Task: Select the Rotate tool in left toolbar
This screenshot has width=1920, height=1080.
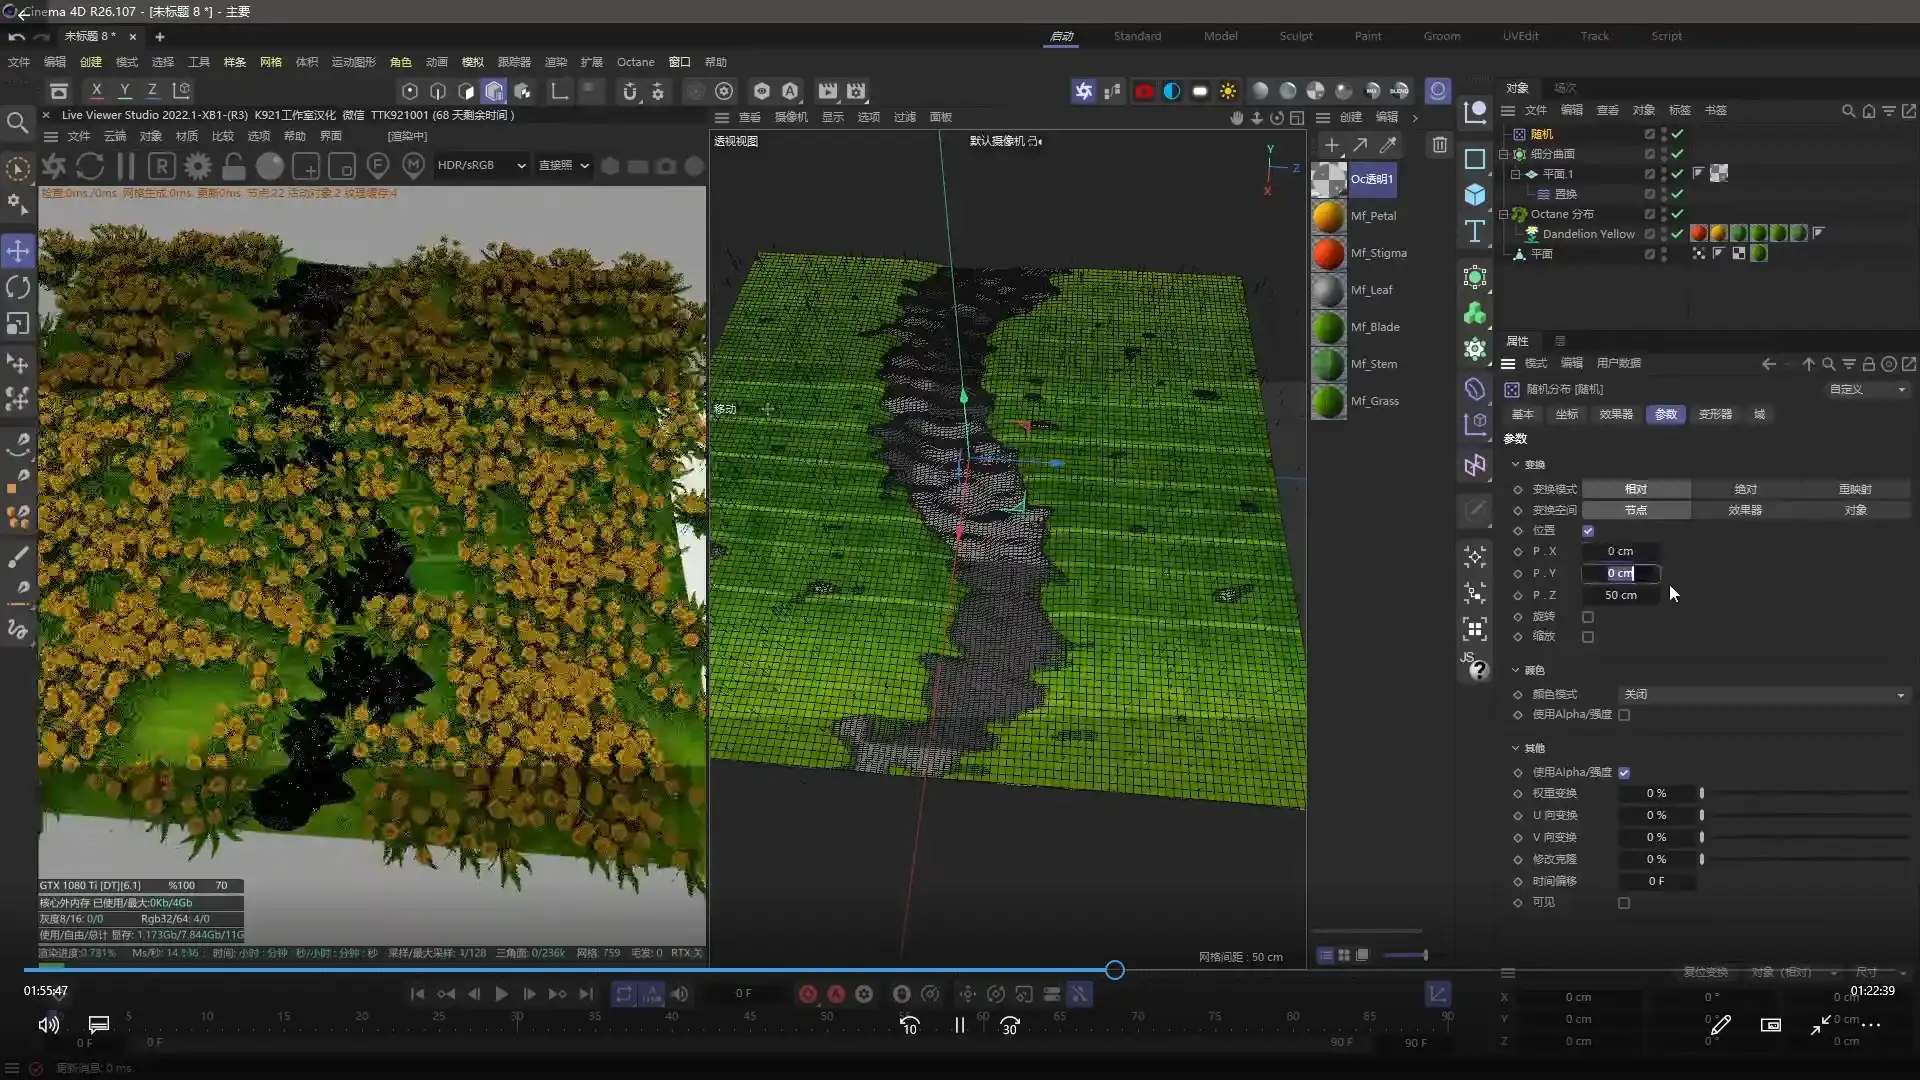Action: point(18,288)
